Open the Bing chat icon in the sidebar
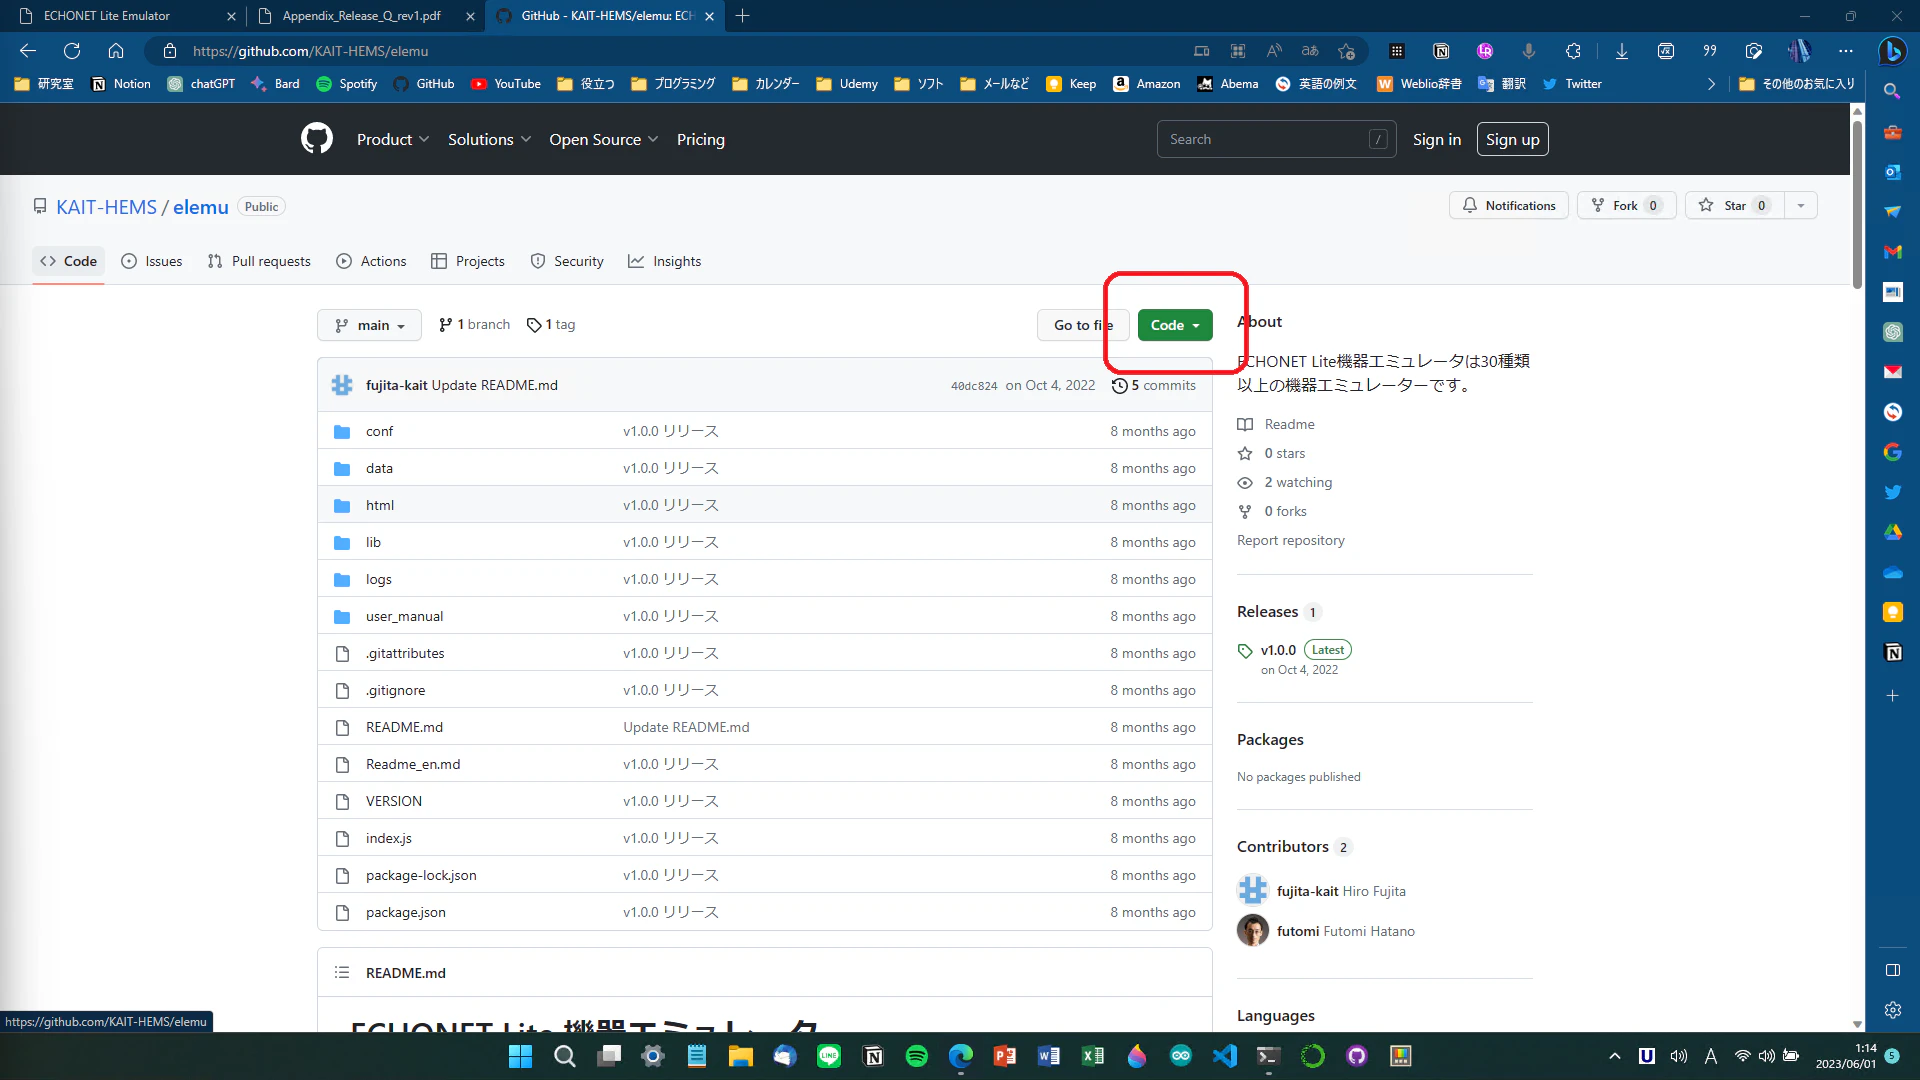Viewport: 1920px width, 1080px height. tap(1891, 51)
